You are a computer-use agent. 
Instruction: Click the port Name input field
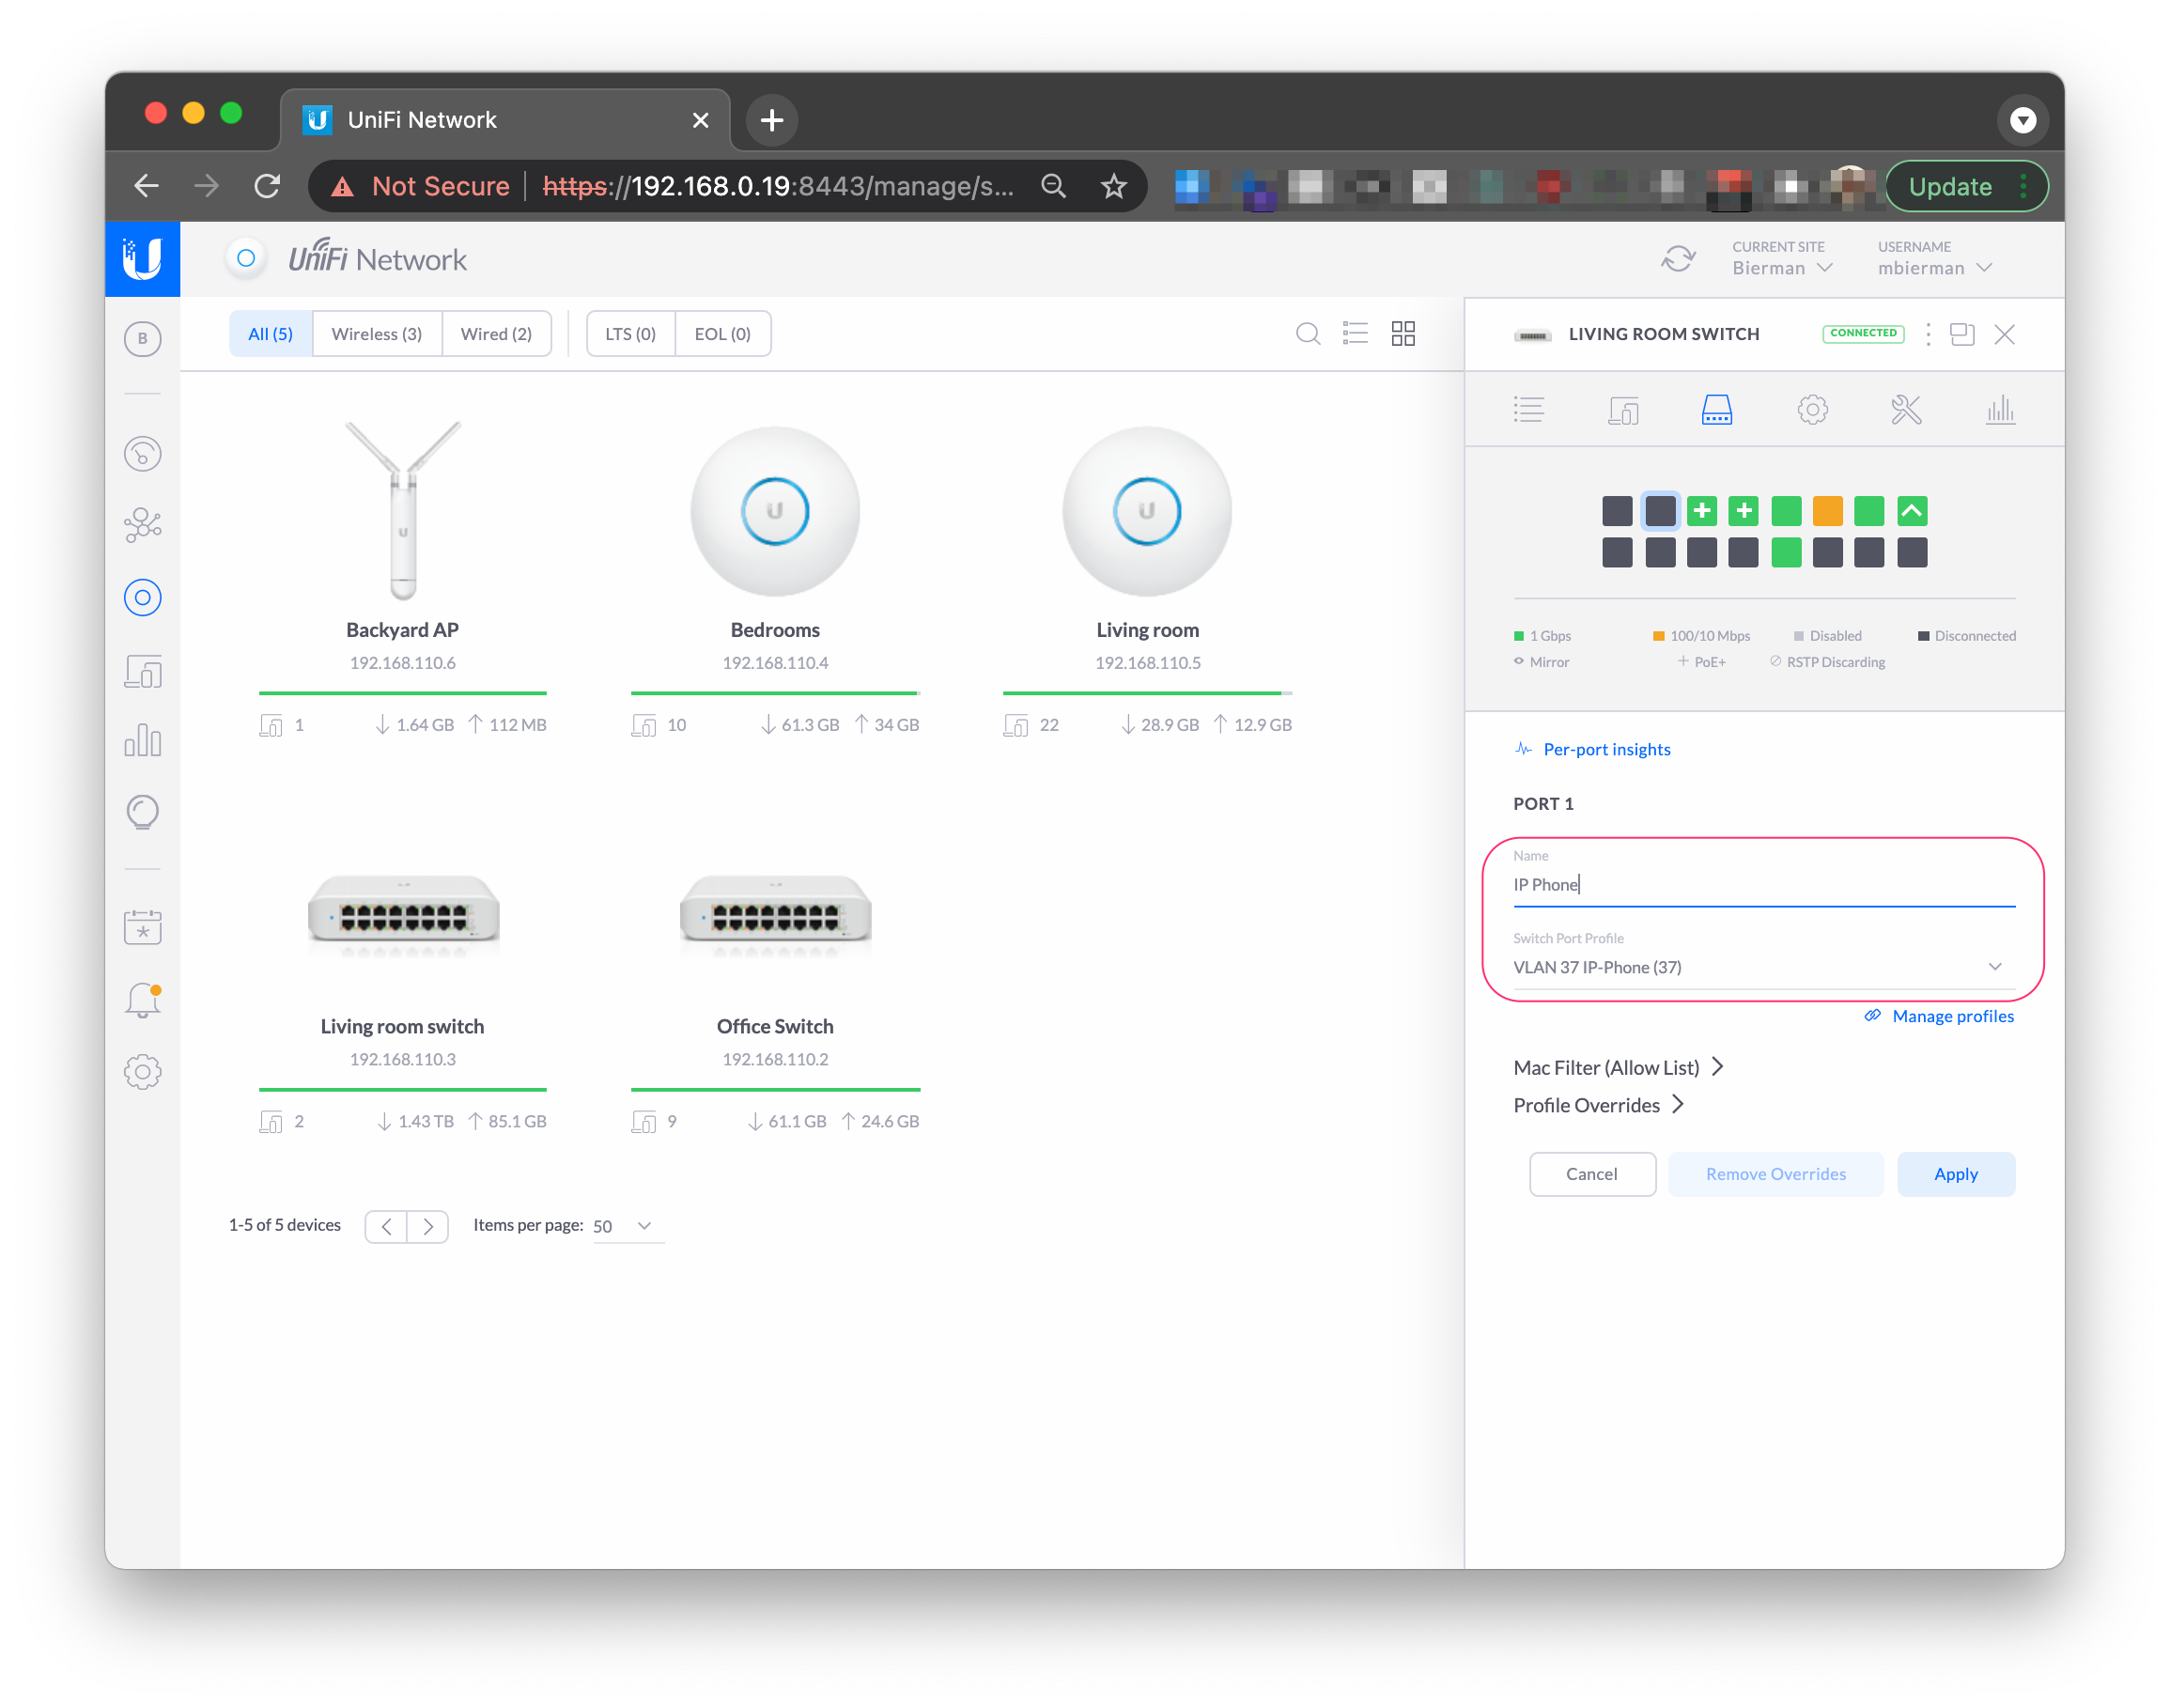point(1762,885)
